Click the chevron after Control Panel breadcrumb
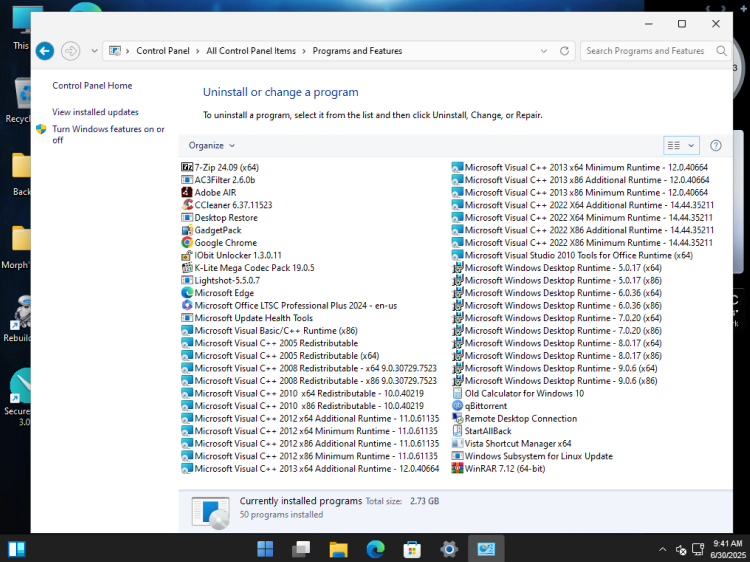 pos(198,51)
